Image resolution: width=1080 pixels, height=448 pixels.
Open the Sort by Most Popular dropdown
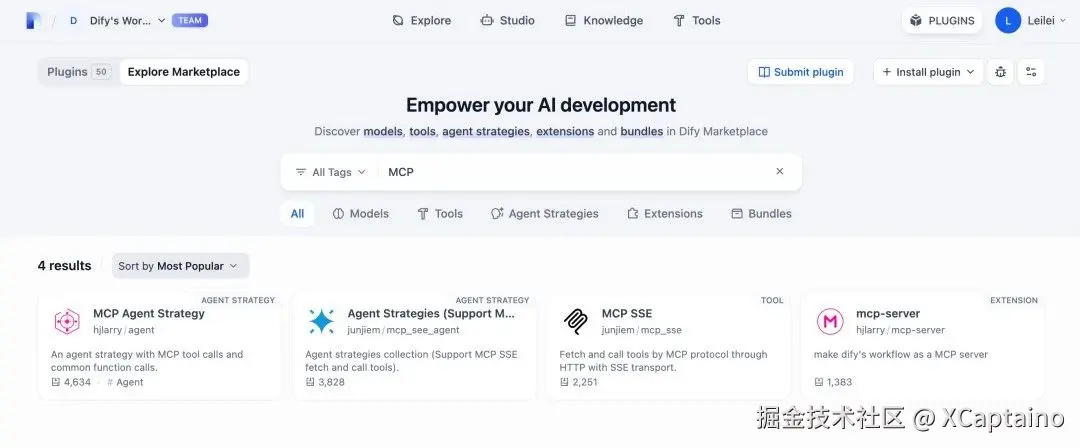[180, 266]
